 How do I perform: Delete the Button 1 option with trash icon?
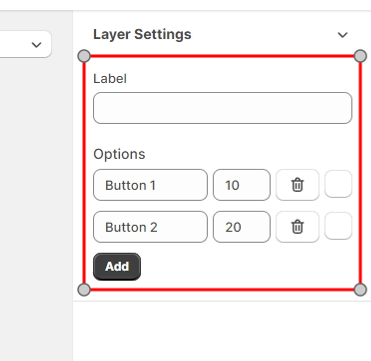pos(297,185)
